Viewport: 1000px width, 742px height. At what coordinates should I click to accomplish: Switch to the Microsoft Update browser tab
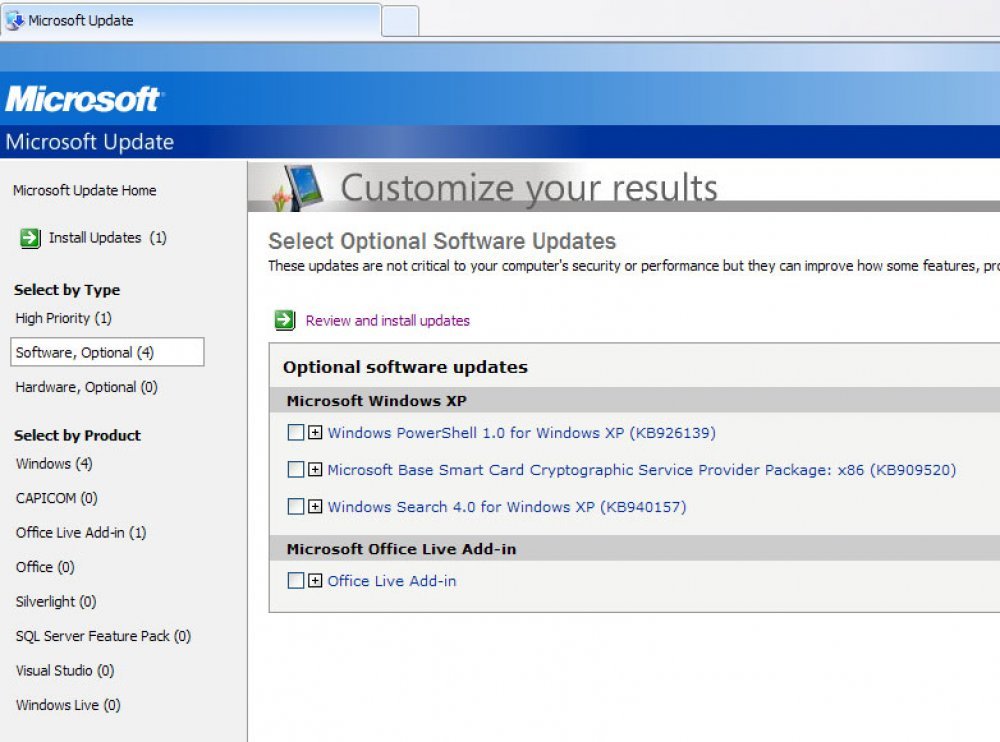click(x=191, y=20)
